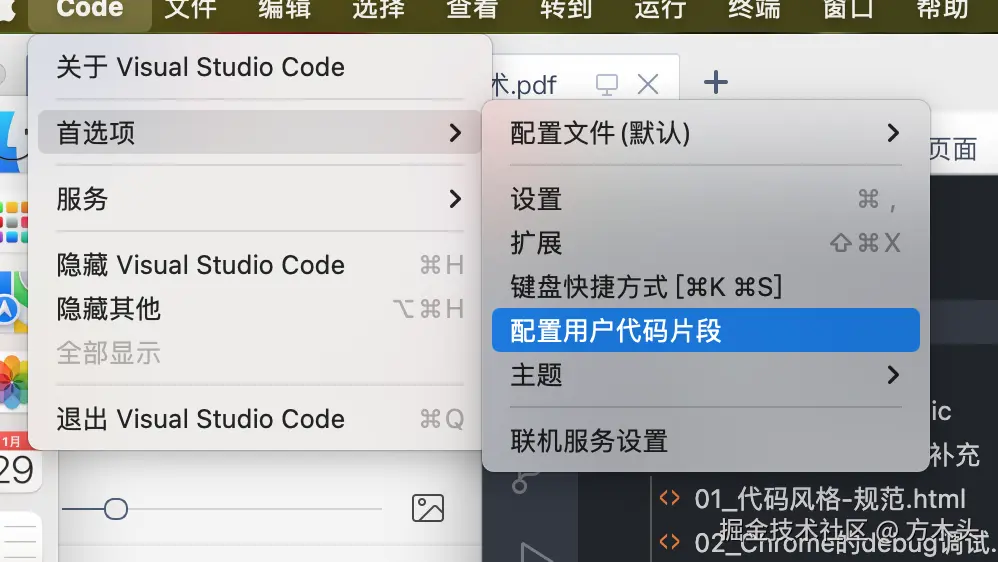998x562 pixels.
Task: Click the image icon beside slider
Action: (428, 508)
